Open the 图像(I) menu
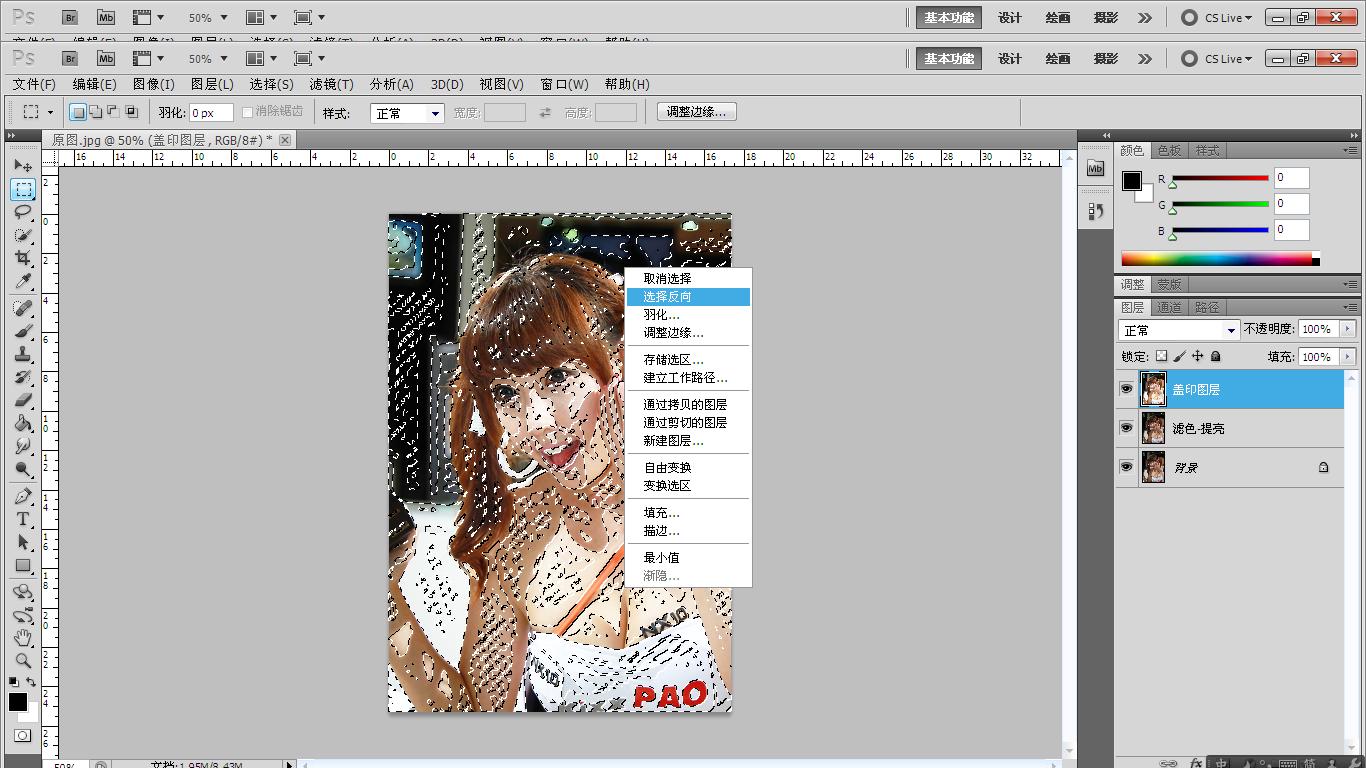 pos(153,84)
